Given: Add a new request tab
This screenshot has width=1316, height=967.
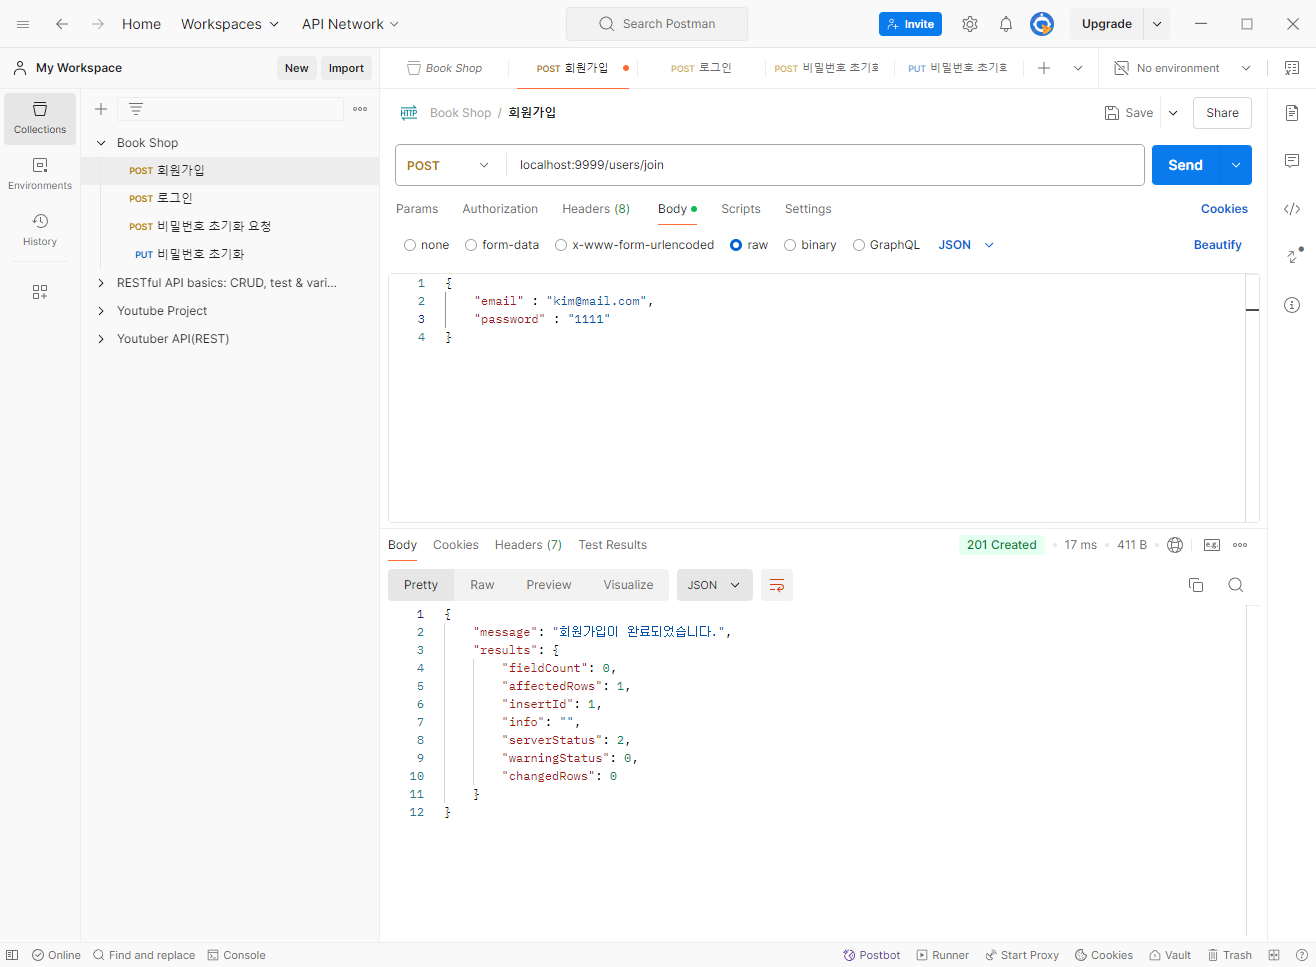Looking at the screenshot, I should pos(1044,68).
